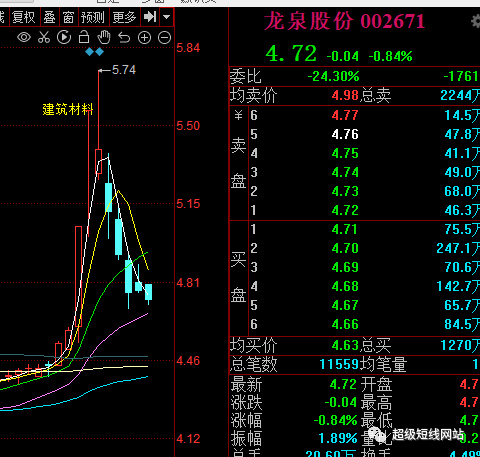480x457 pixels.
Task: Click the blue diamond markers above chart
Action: (x=95, y=52)
